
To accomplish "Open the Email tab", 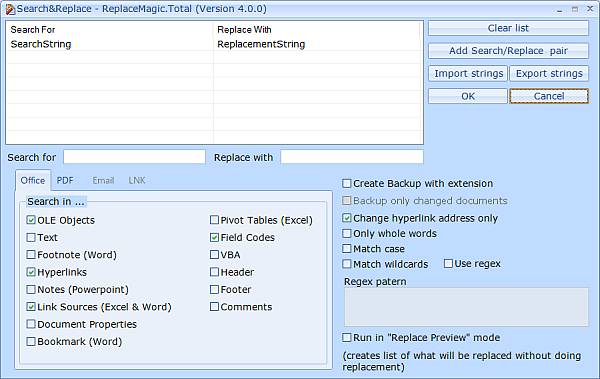I will 103,180.
